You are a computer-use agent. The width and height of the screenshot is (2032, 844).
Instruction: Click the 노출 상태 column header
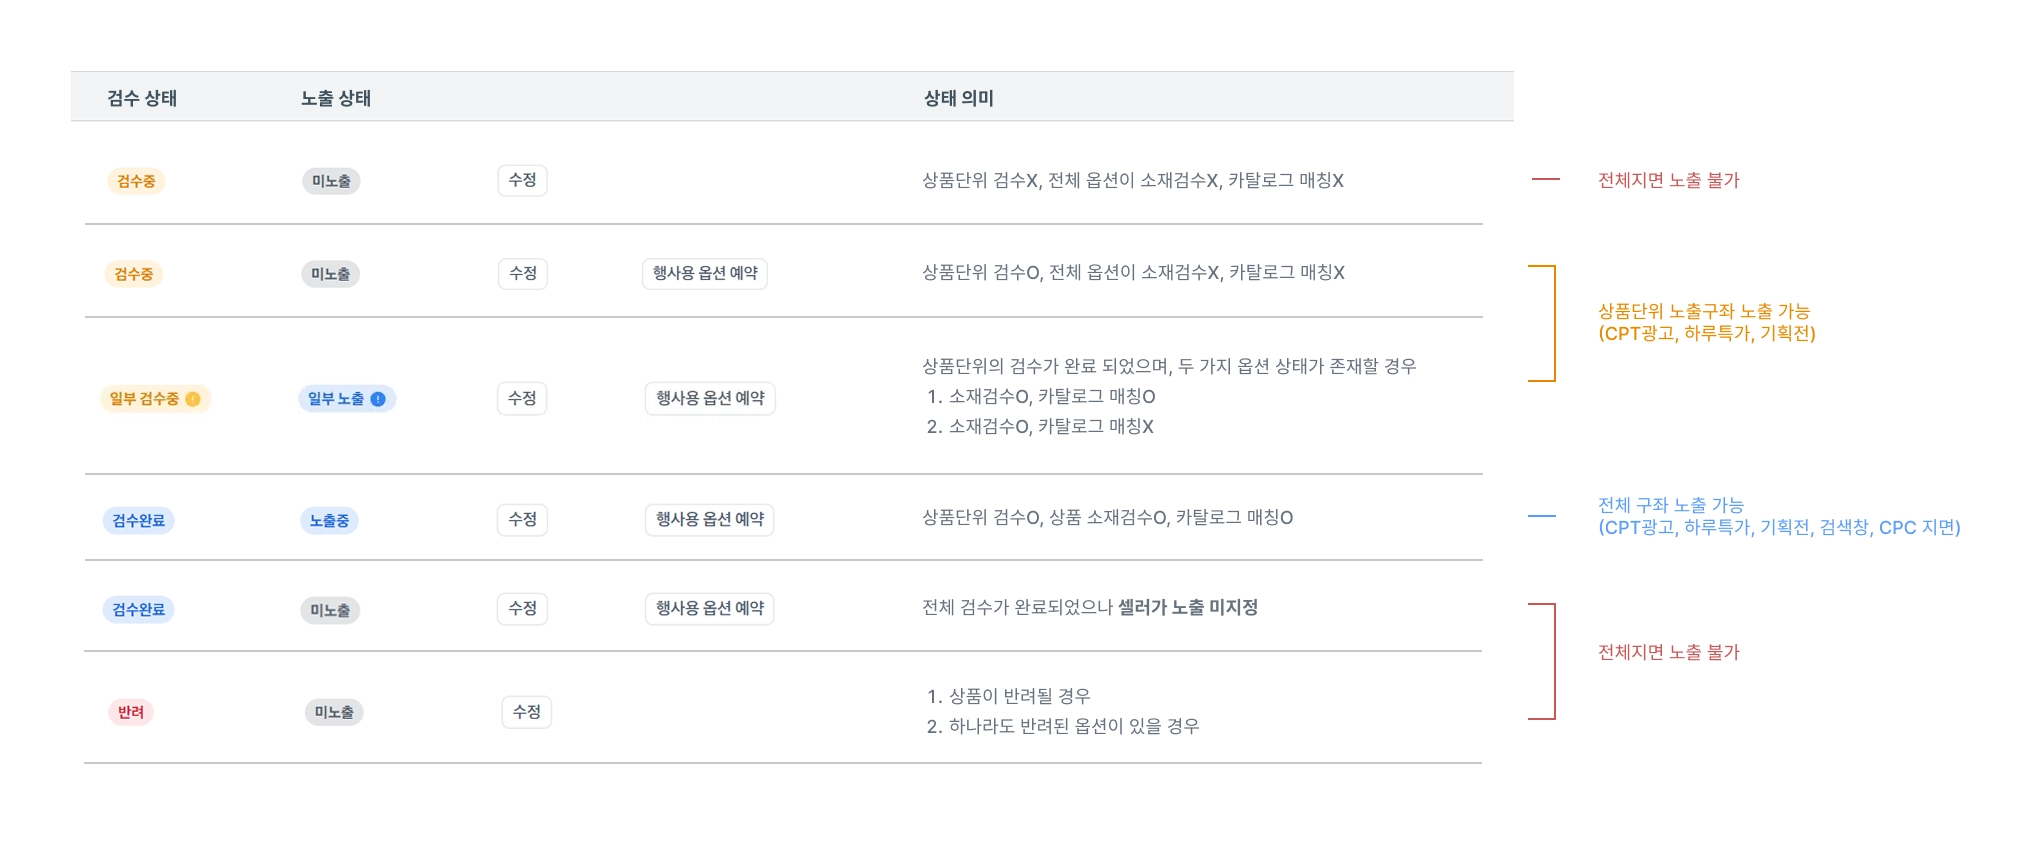point(336,98)
